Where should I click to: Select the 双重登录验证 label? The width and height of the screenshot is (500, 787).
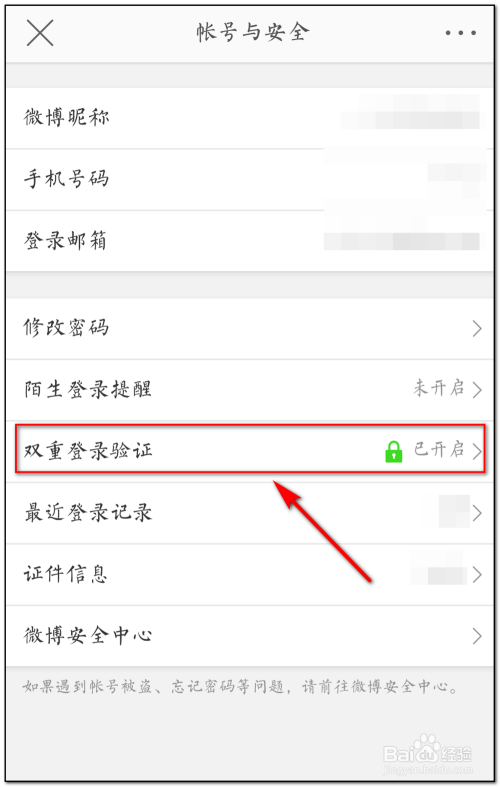[88, 451]
